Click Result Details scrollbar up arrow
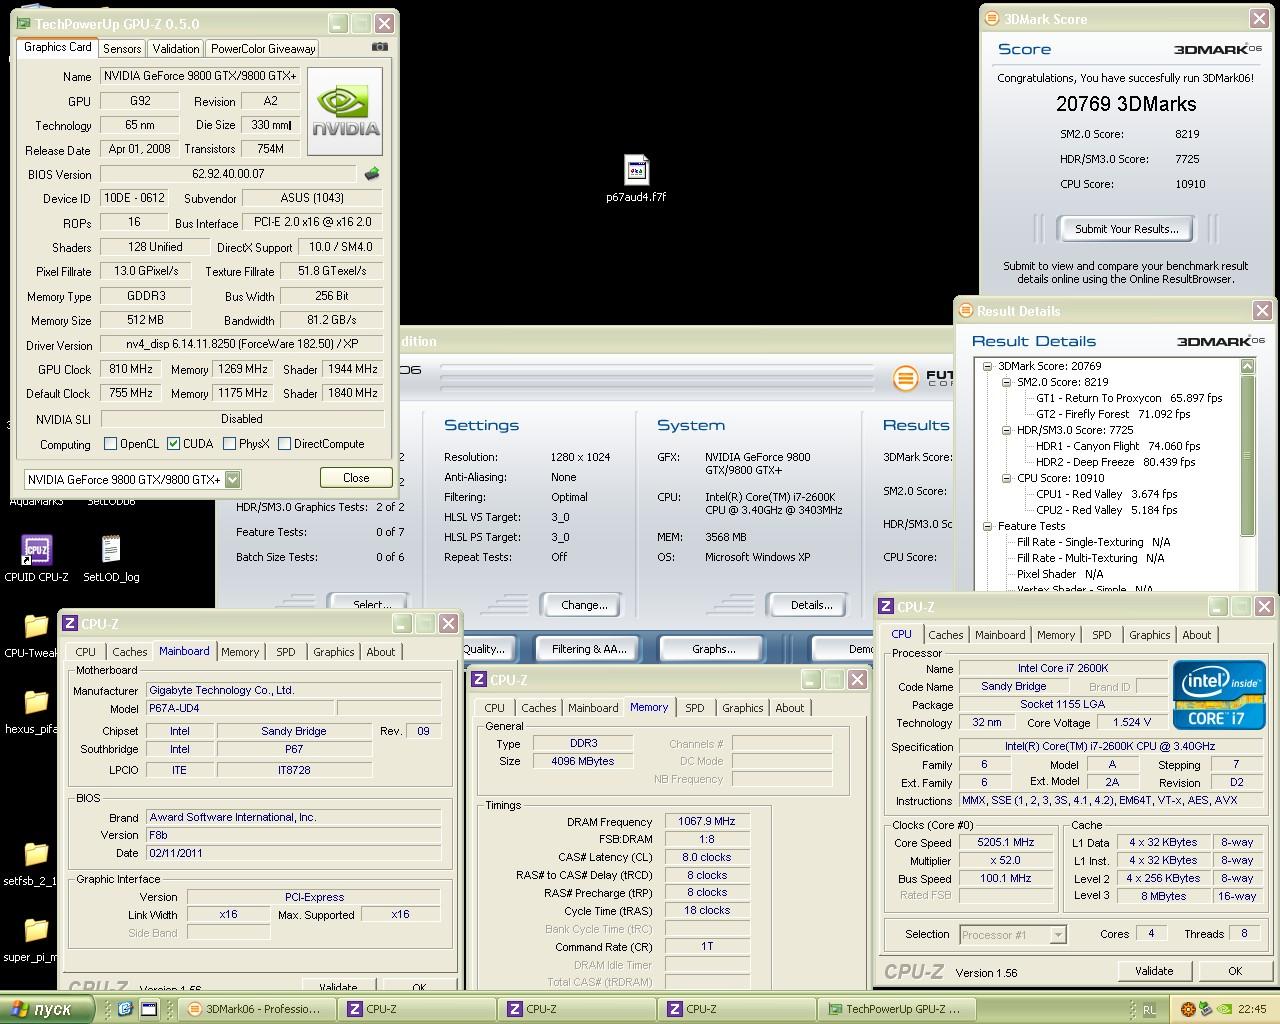 [x=1247, y=366]
